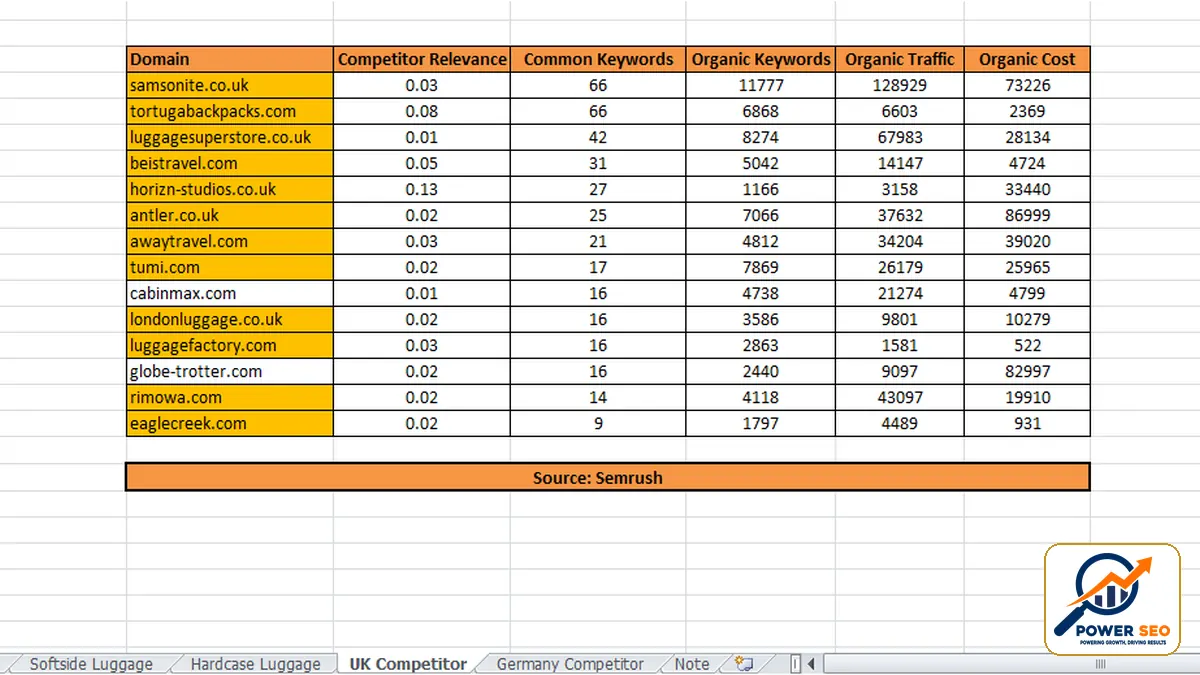1200x675 pixels.
Task: Select organic cost value 931
Action: (x=1027, y=423)
